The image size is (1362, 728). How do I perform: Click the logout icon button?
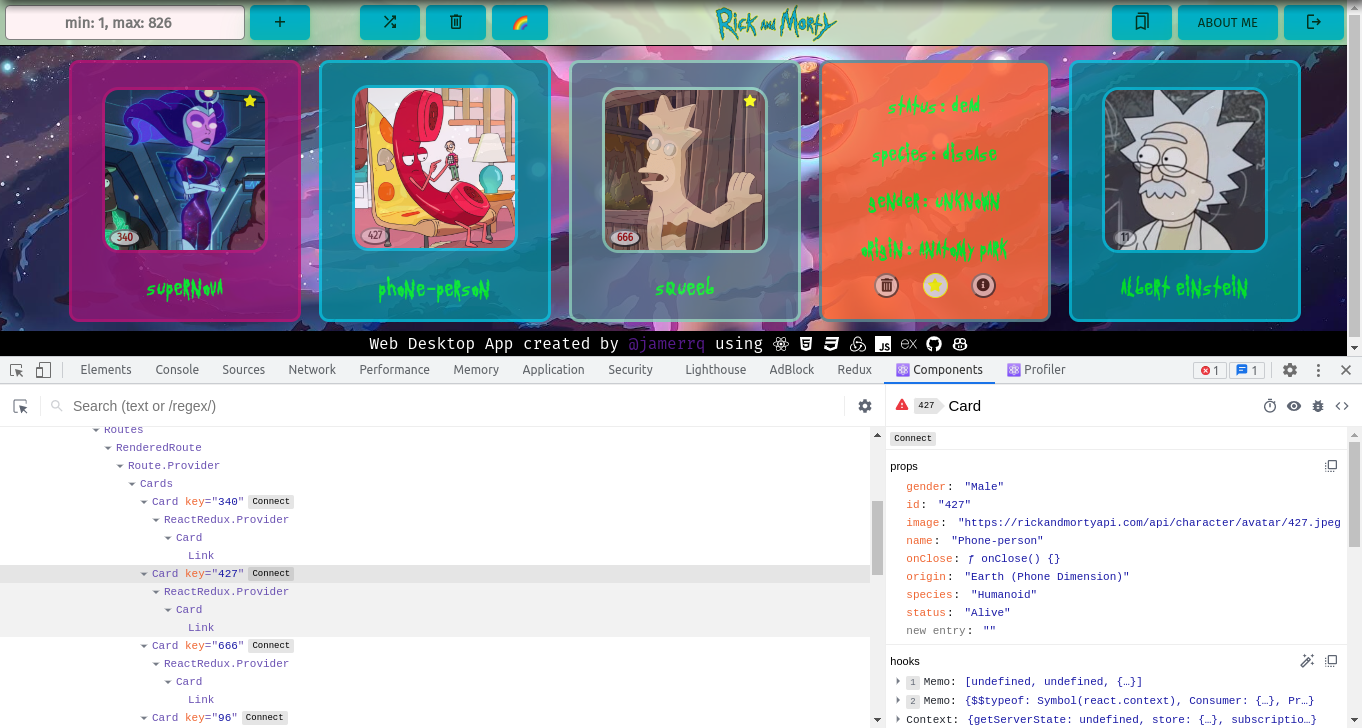[x=1314, y=22]
